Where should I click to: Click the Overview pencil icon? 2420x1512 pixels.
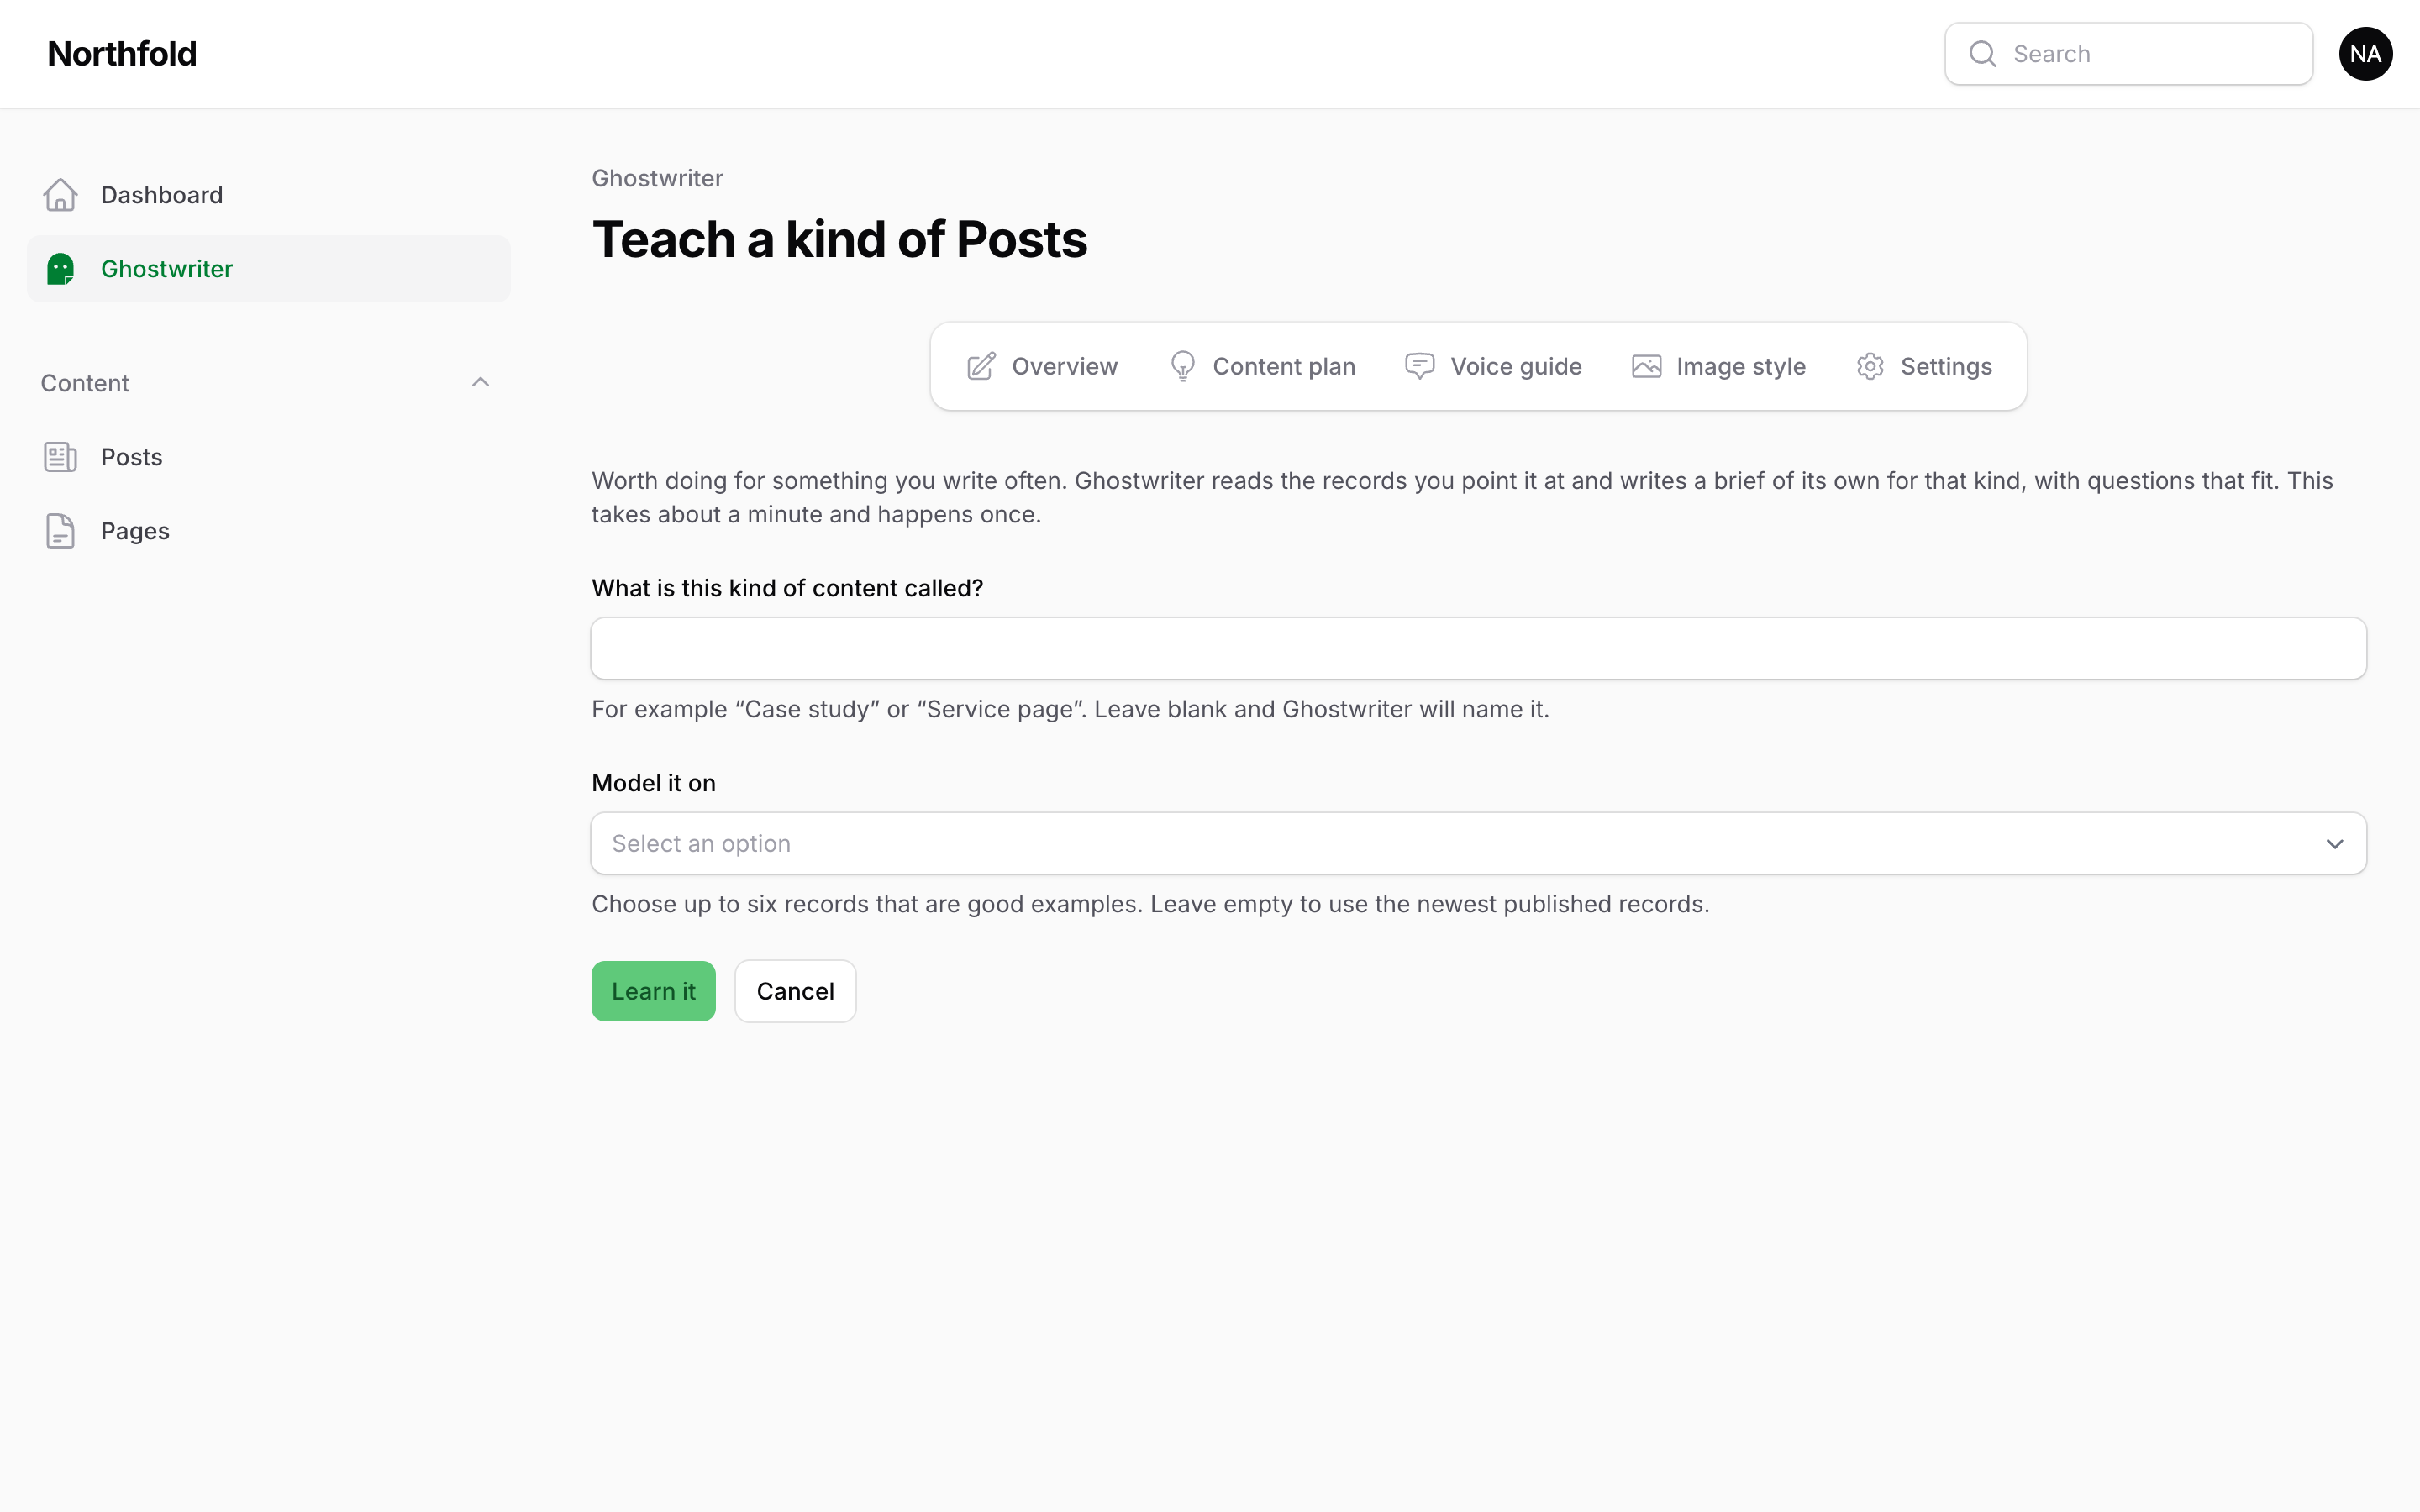tap(981, 366)
